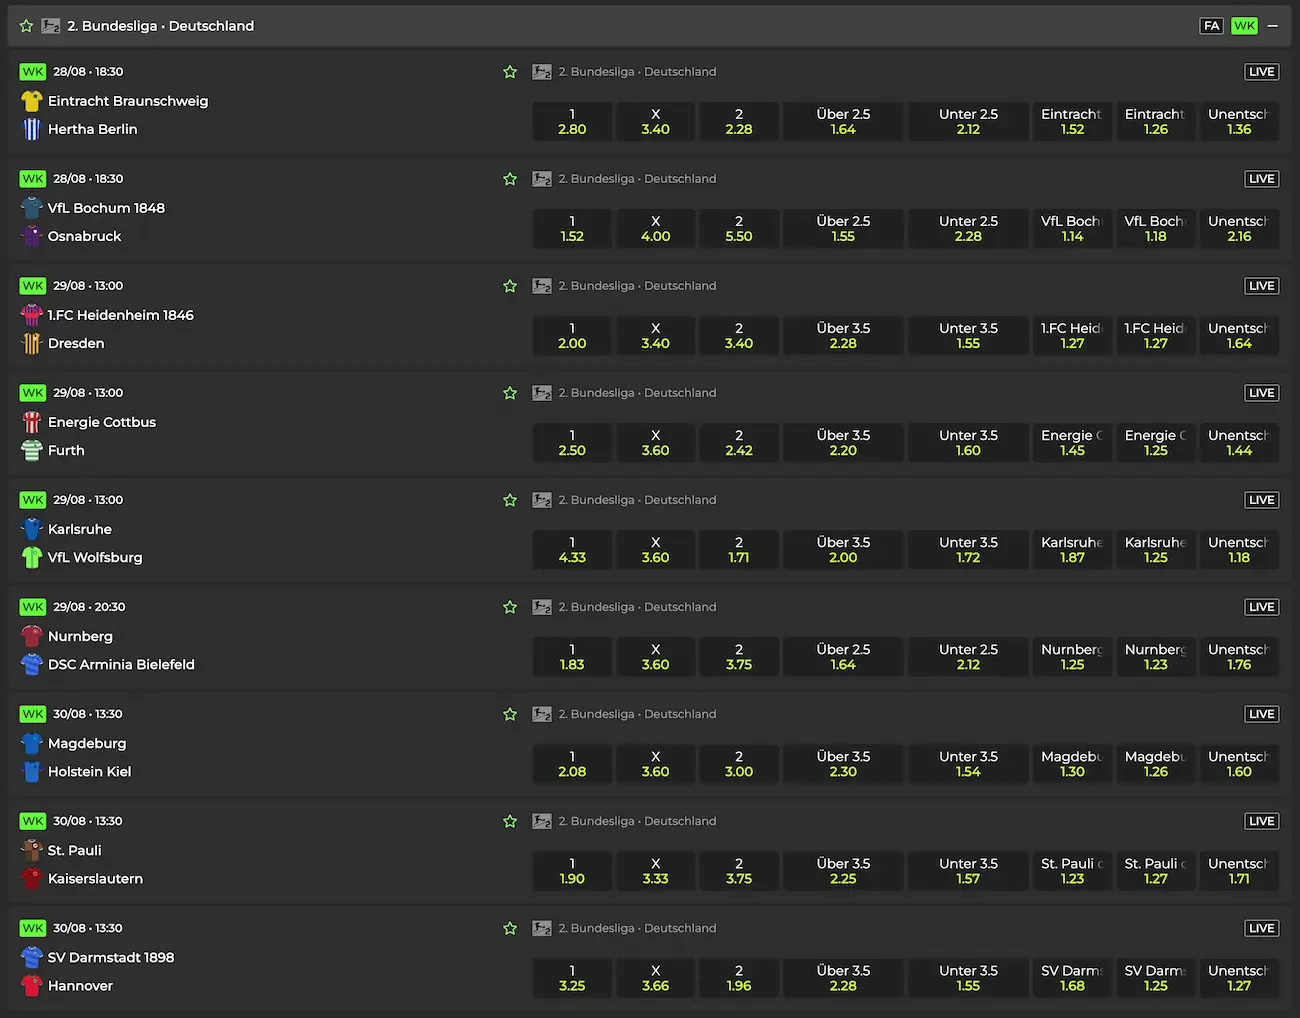Select Unentschieden 2.16 for Bochum vs Osnabruck

(x=1239, y=229)
